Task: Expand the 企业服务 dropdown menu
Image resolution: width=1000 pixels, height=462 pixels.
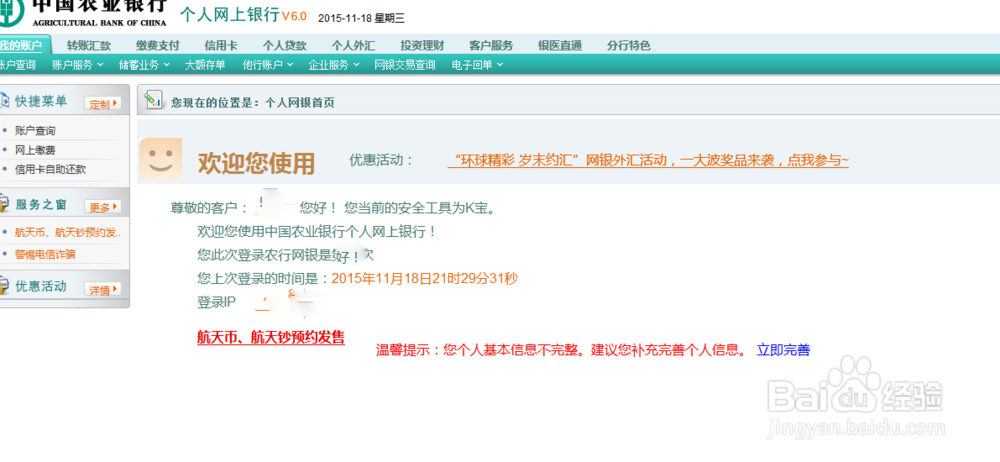Action: [334, 64]
